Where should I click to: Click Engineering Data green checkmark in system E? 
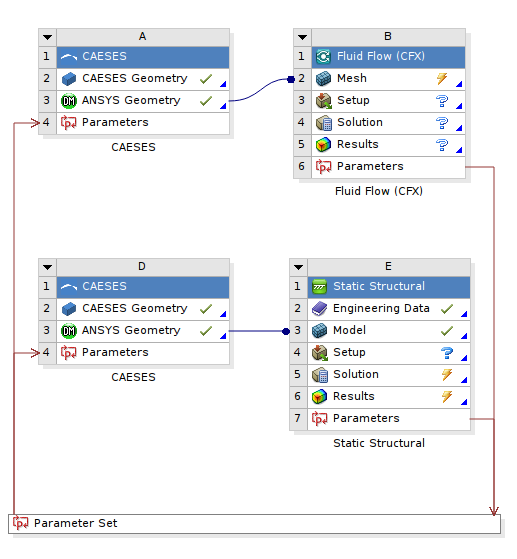(x=447, y=309)
